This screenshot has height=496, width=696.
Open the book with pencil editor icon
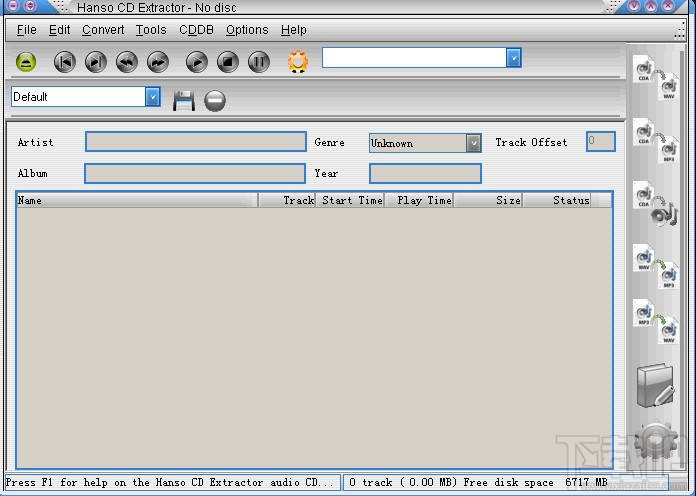656,385
